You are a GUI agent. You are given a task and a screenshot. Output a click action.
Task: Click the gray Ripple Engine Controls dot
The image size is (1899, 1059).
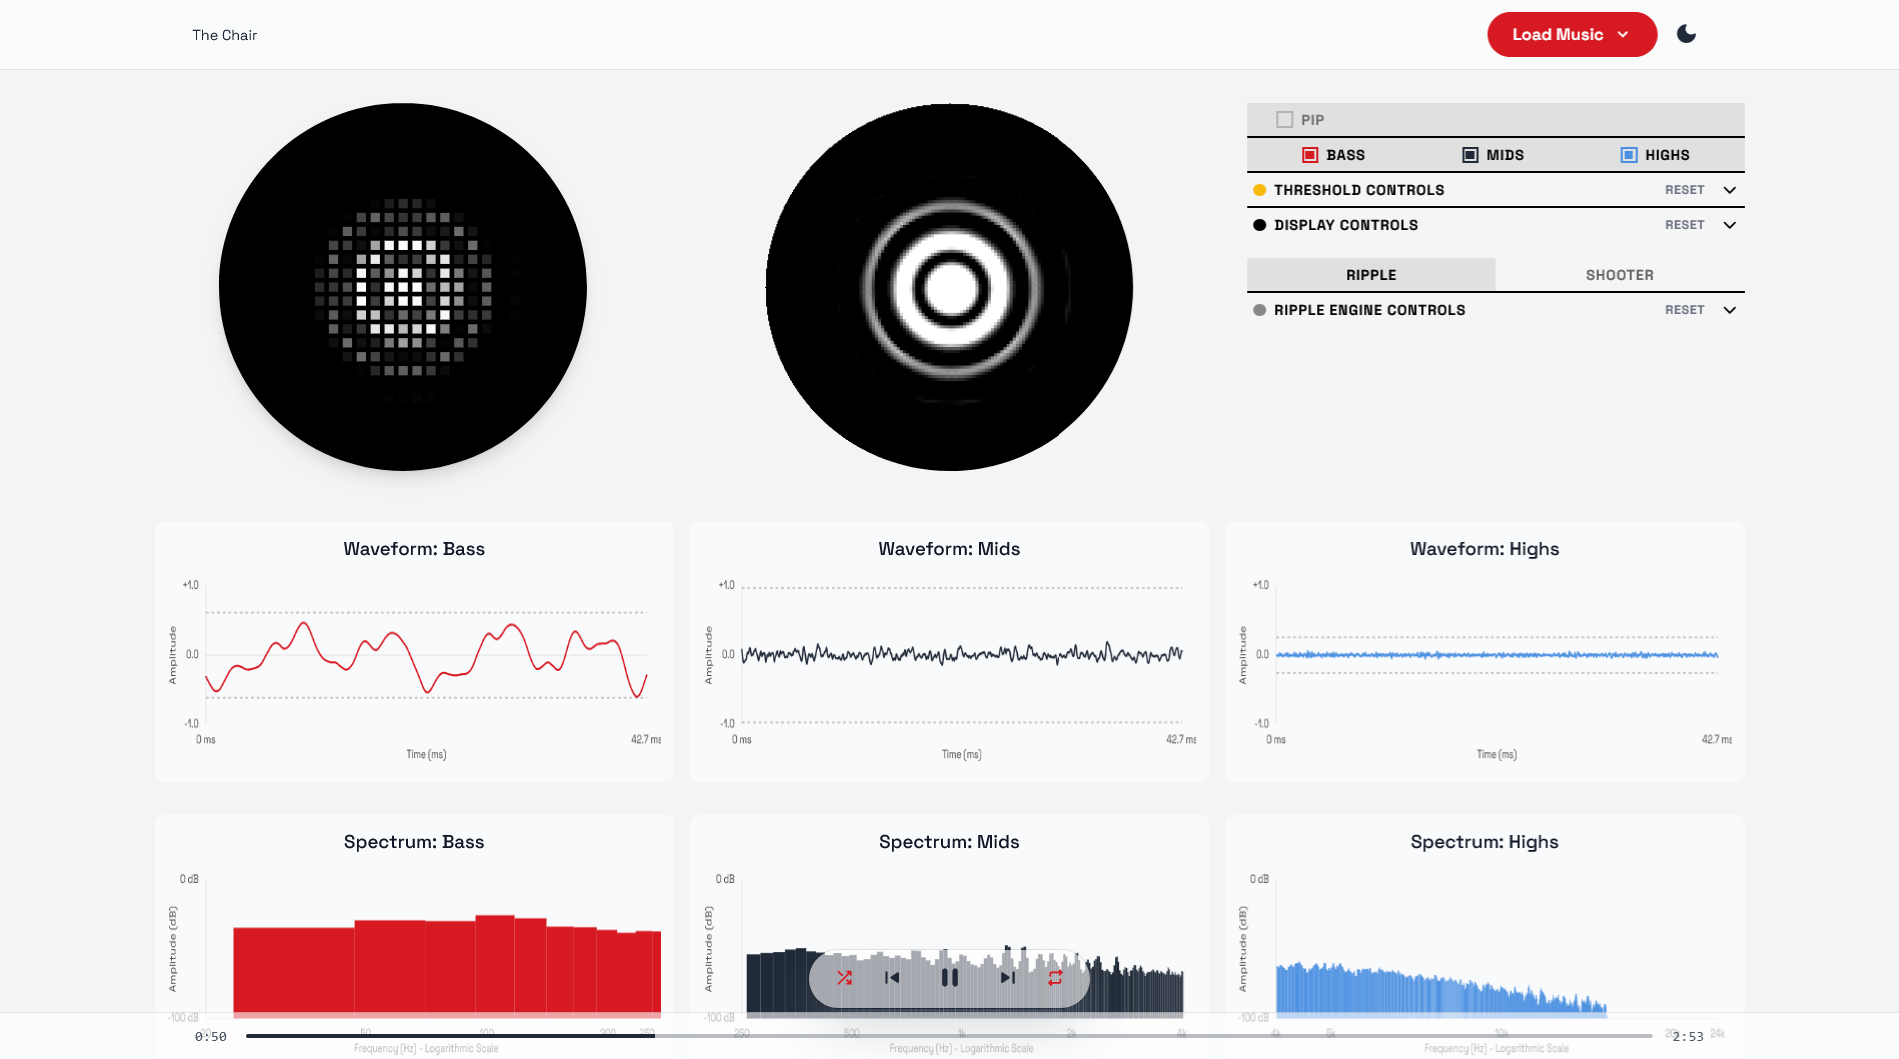coord(1259,310)
